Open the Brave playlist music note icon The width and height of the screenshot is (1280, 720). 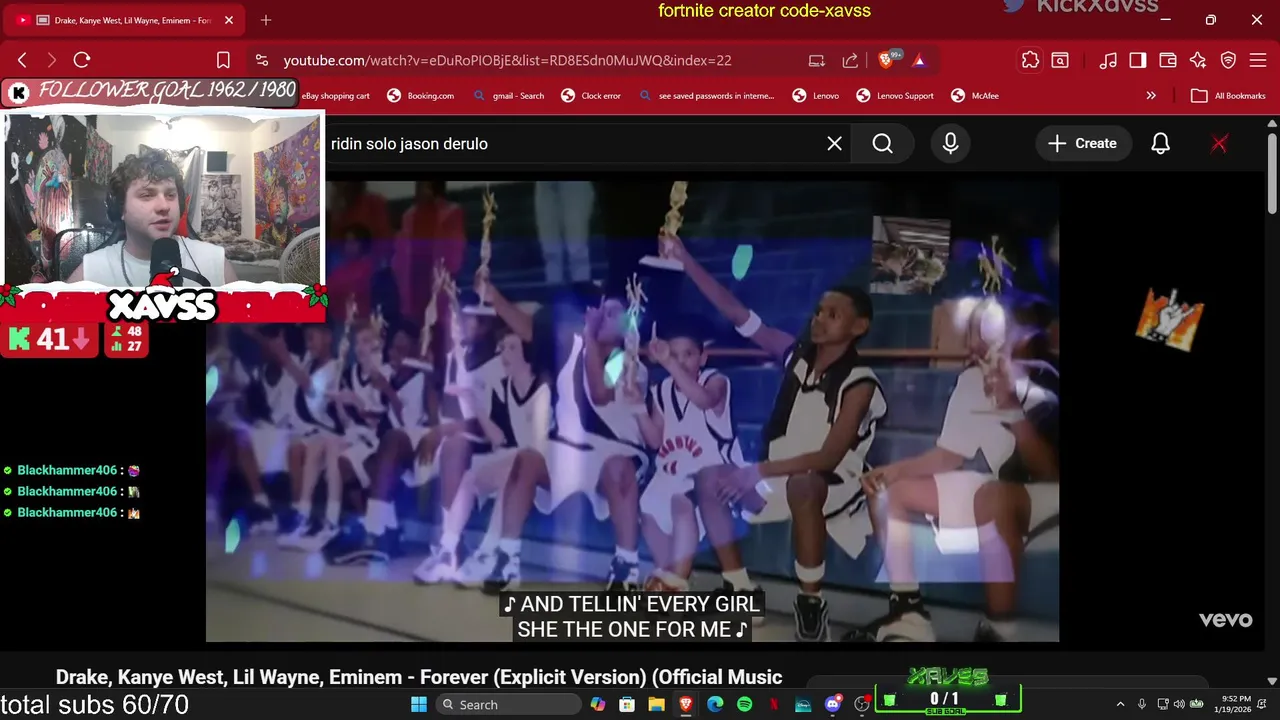click(x=1108, y=60)
